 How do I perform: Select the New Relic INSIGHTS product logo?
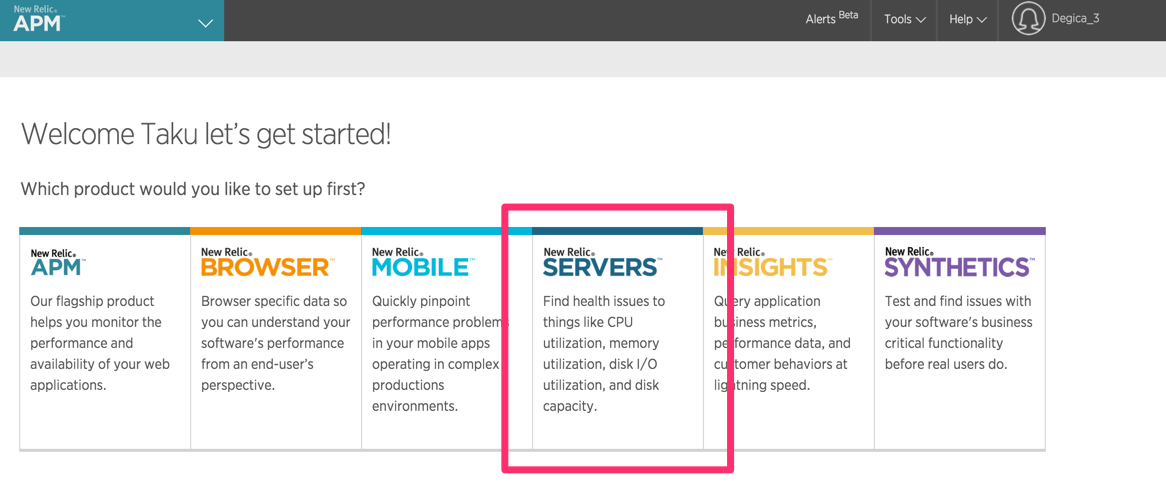[771, 262]
